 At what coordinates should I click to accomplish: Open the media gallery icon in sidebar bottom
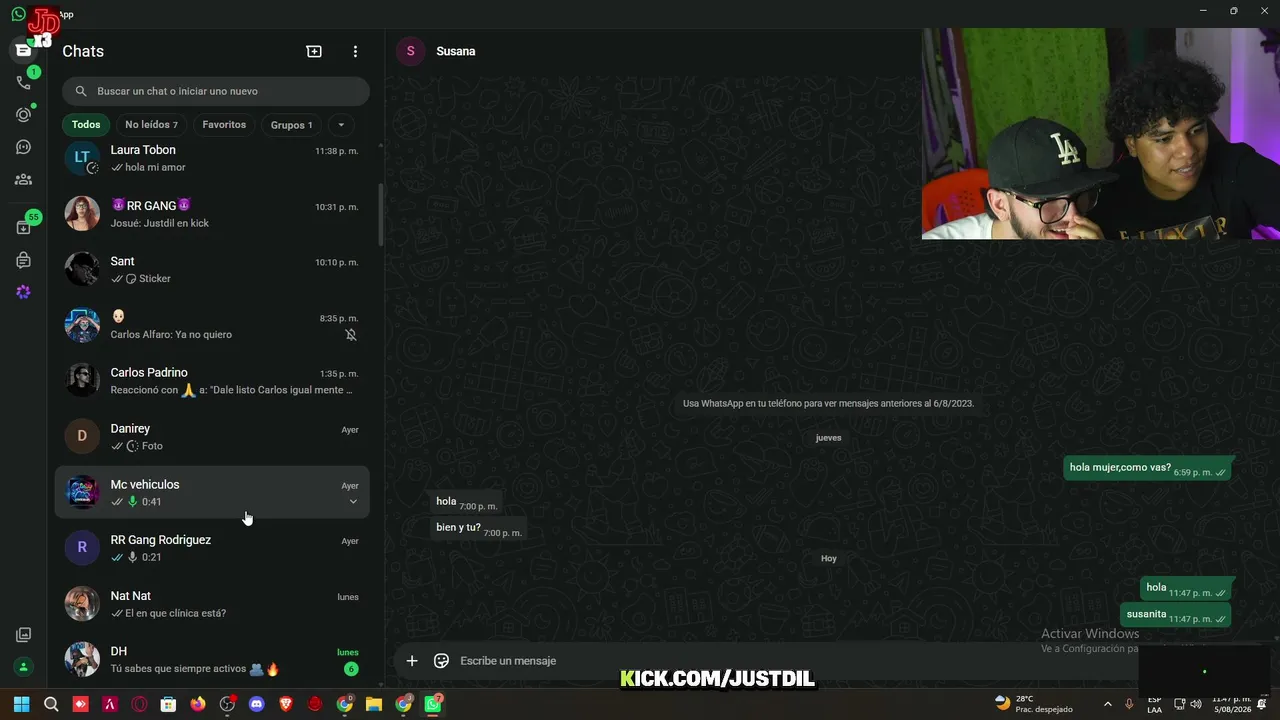point(23,635)
